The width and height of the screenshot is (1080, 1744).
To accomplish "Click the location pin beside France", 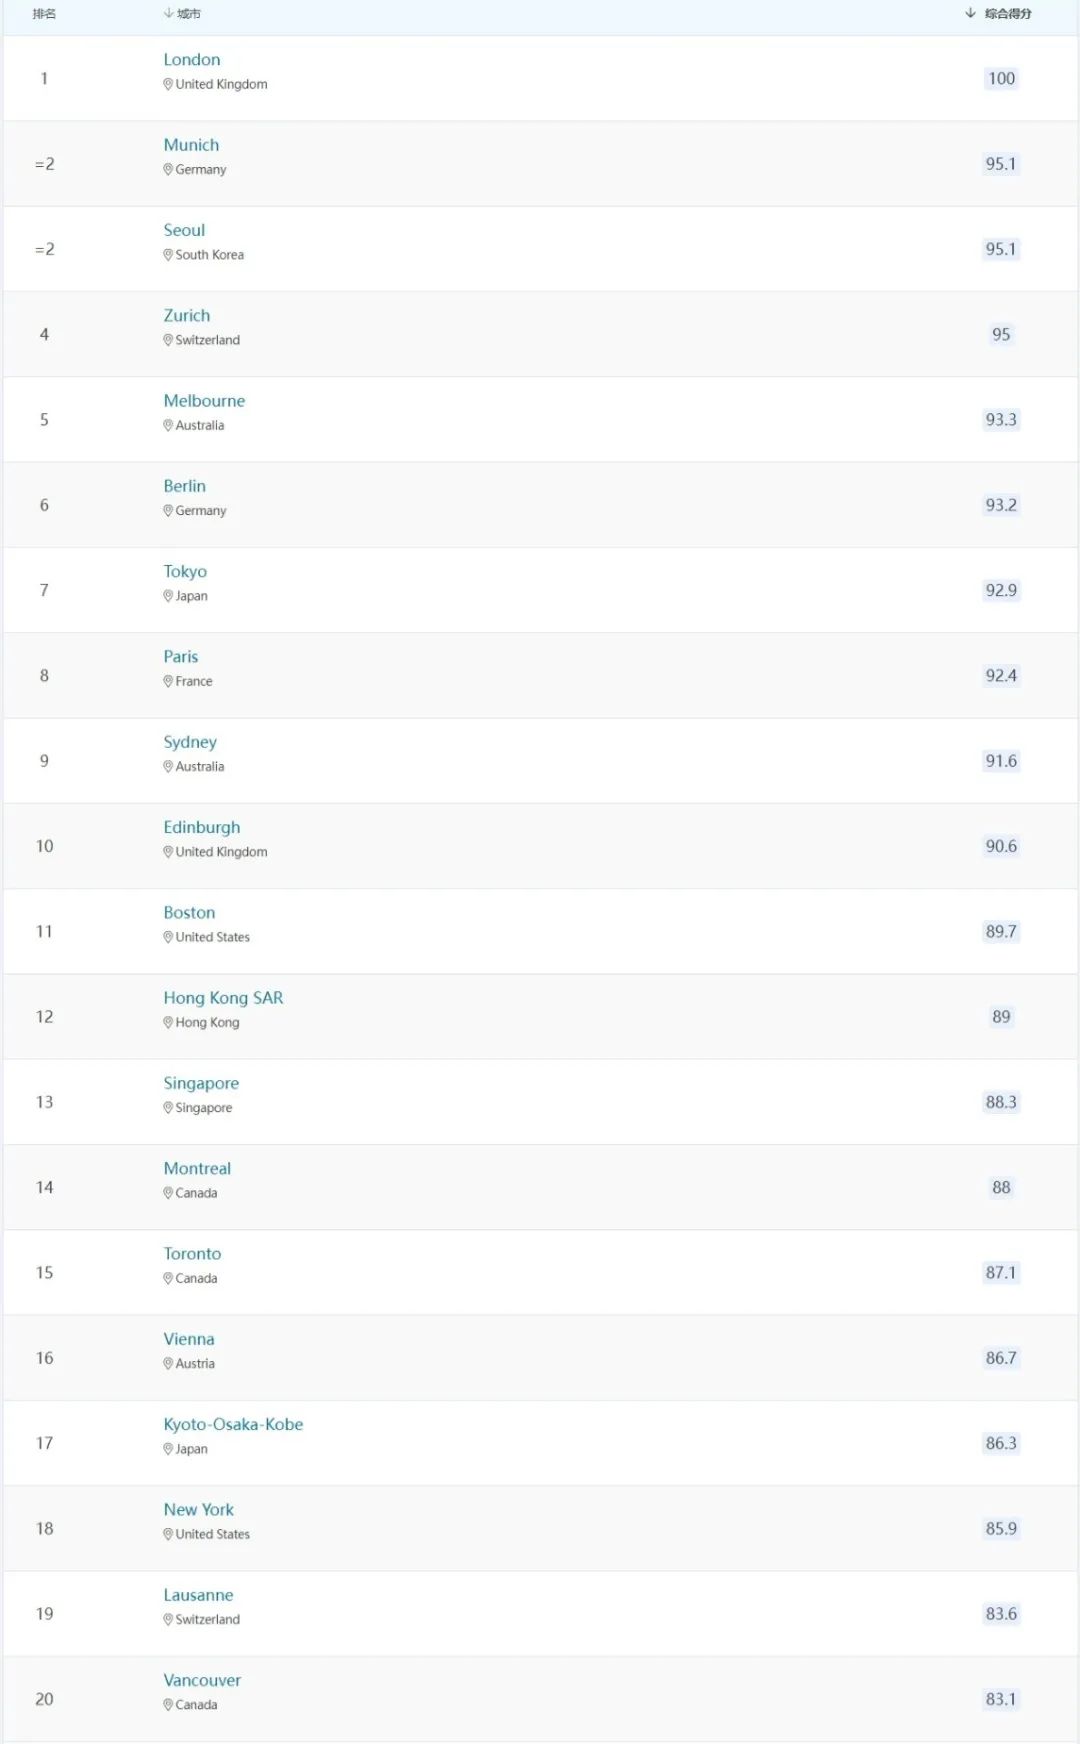I will click(168, 681).
